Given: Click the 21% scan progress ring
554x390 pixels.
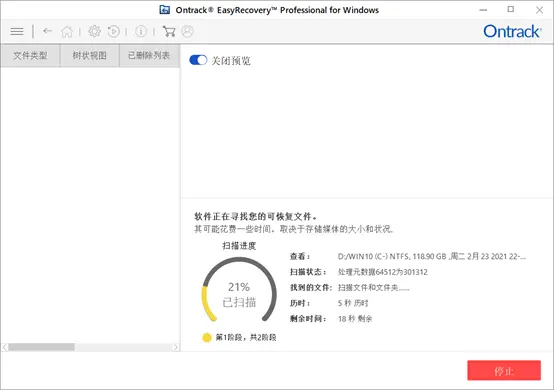Looking at the screenshot, I should [239, 290].
